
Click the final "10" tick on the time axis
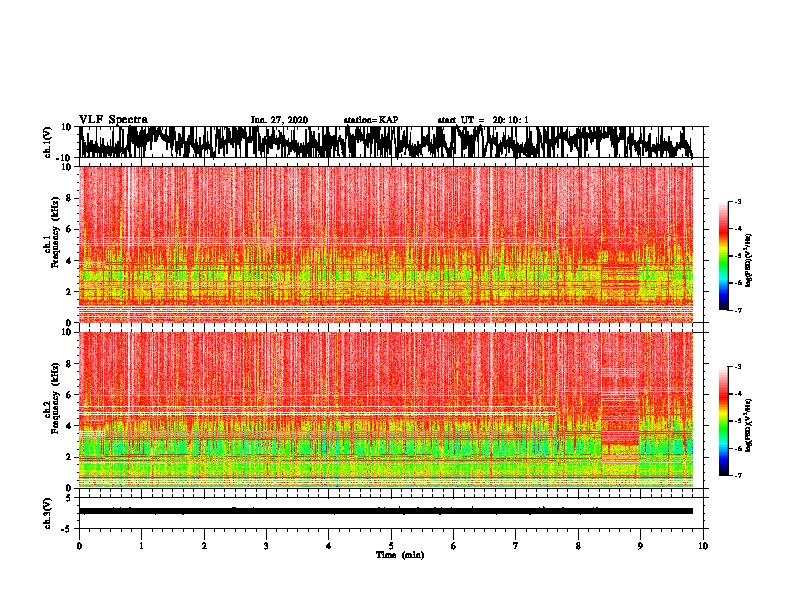coord(703,546)
